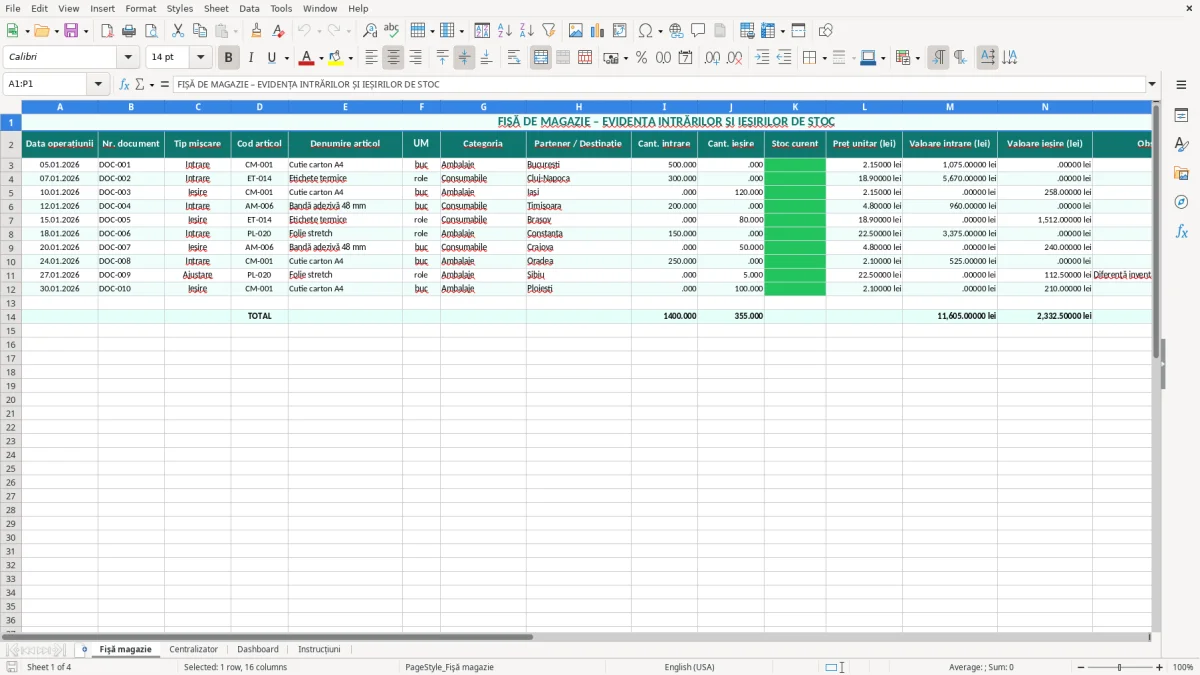This screenshot has width=1200, height=675.
Task: Apply AutoFilter
Action: coord(549,31)
